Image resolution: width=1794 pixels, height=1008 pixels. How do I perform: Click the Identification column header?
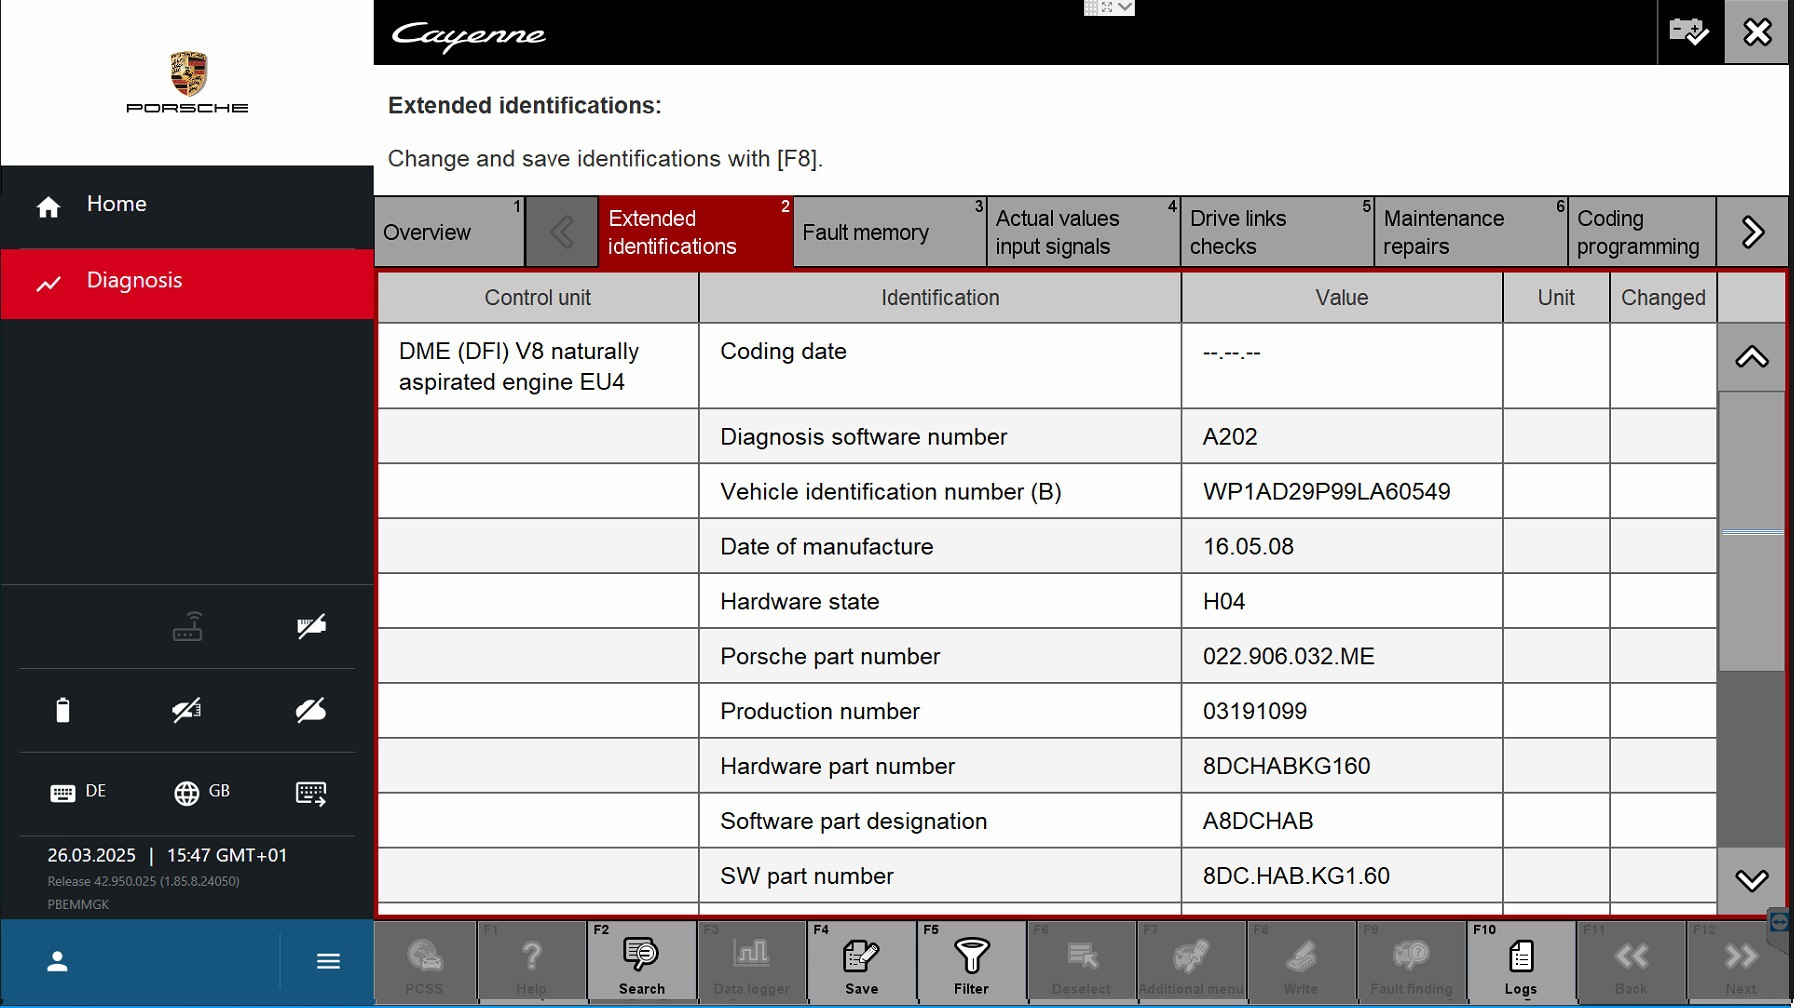(x=940, y=298)
